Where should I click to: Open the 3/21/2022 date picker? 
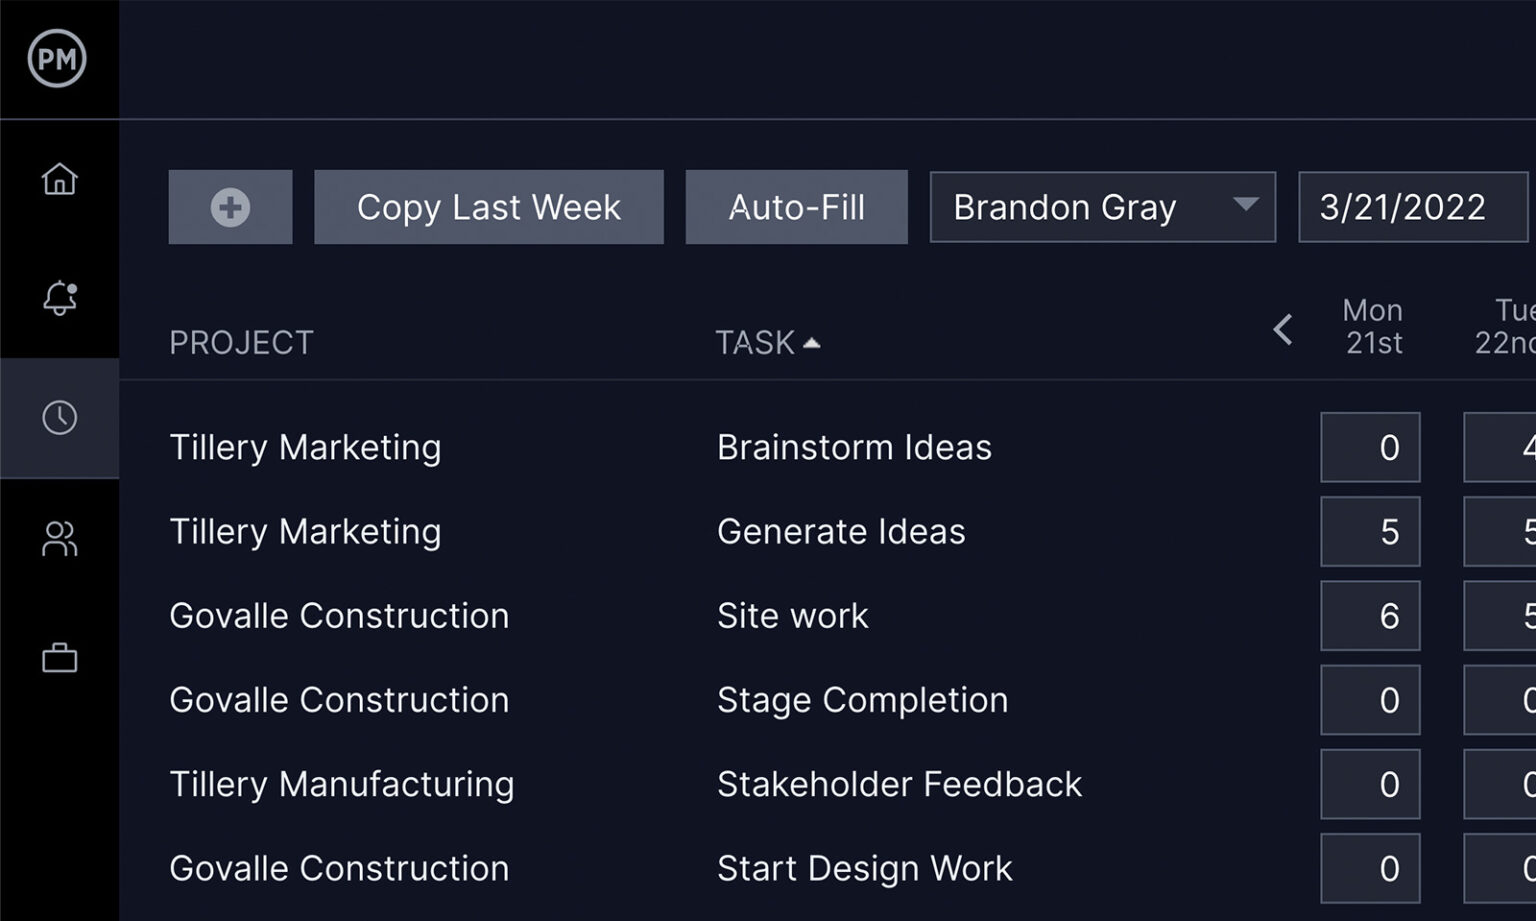pyautogui.click(x=1412, y=207)
